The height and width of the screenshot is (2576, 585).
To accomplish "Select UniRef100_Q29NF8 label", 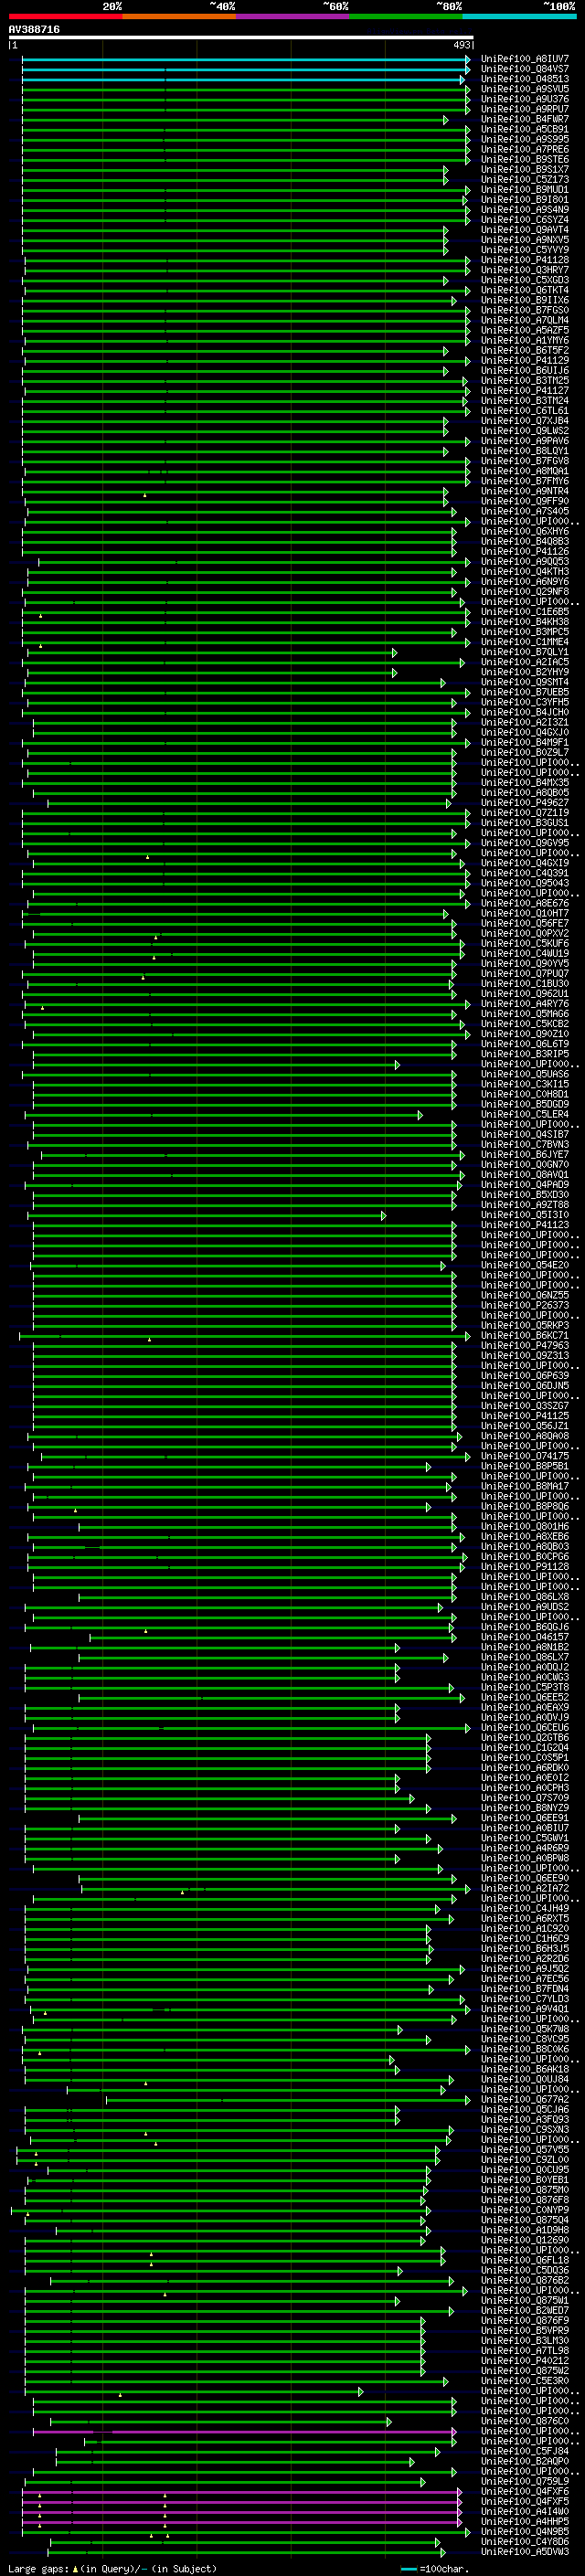I will pyautogui.click(x=525, y=591).
